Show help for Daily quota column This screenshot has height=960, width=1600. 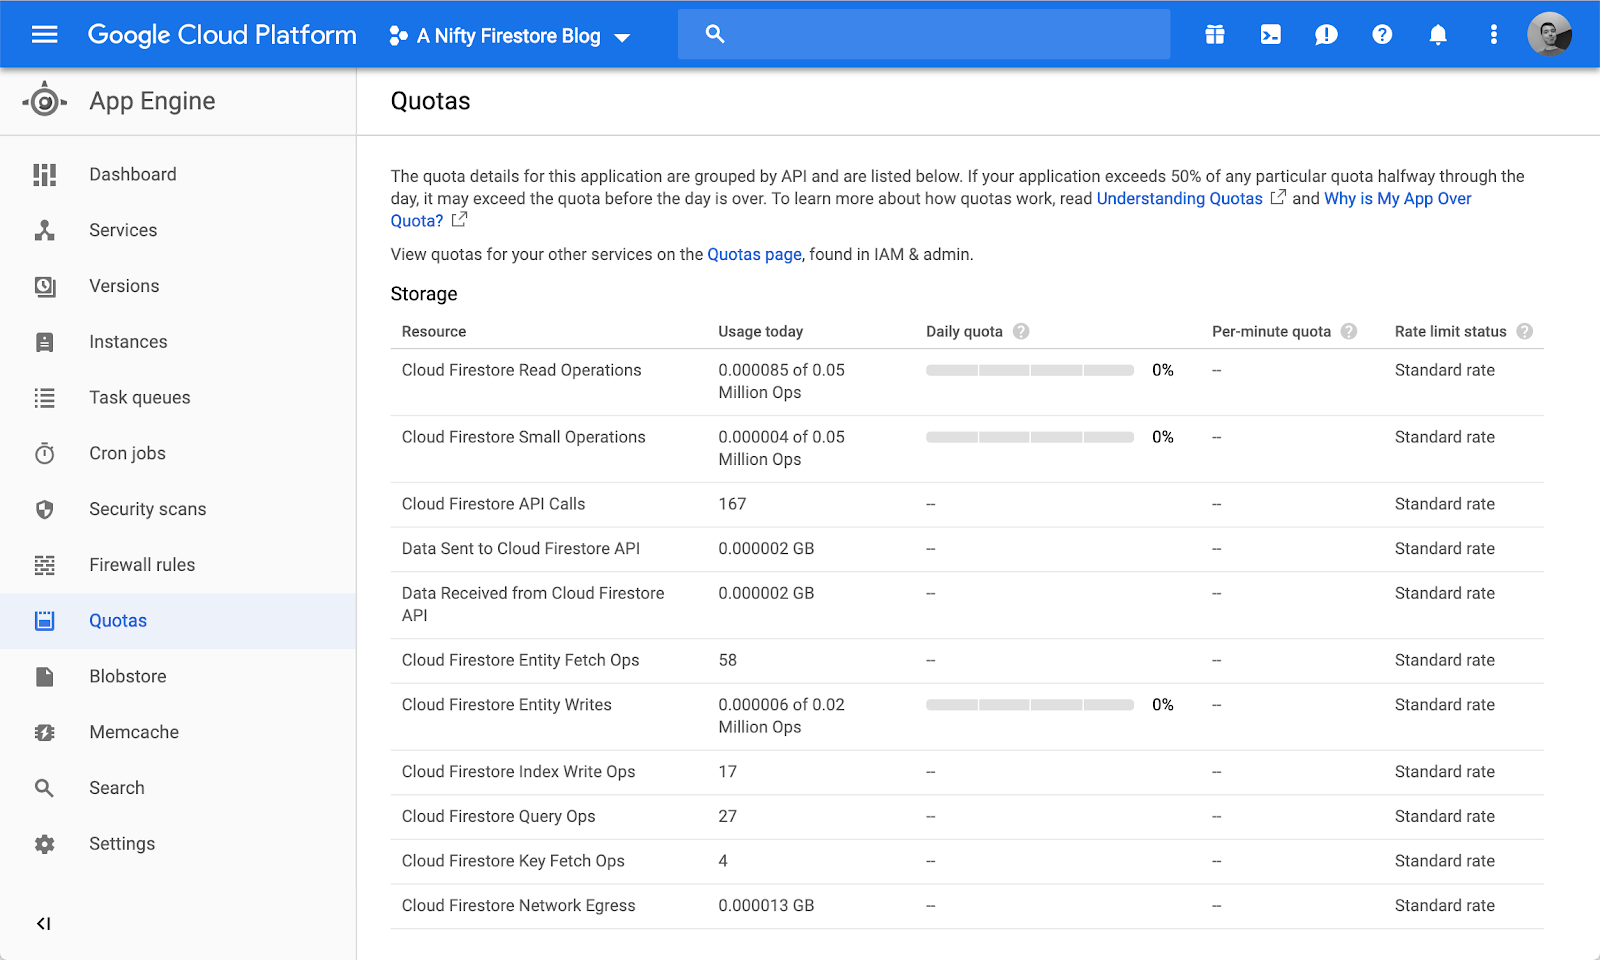pos(1021,331)
